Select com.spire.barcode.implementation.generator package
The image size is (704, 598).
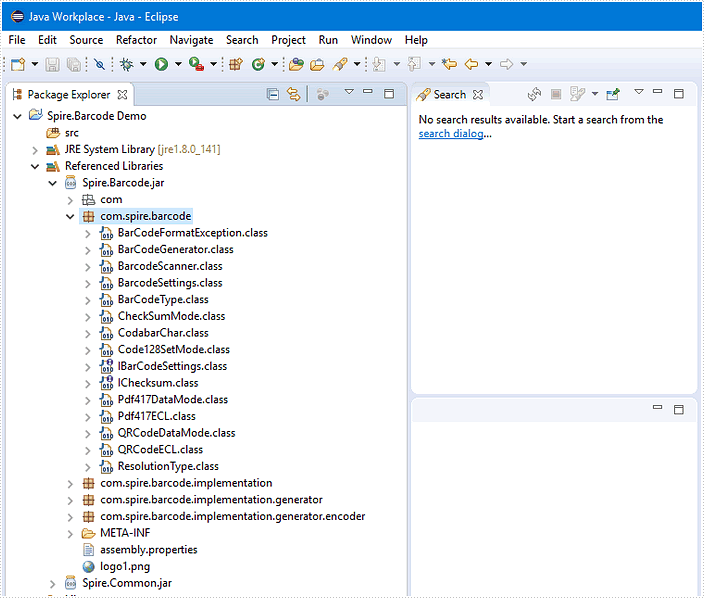(x=211, y=500)
